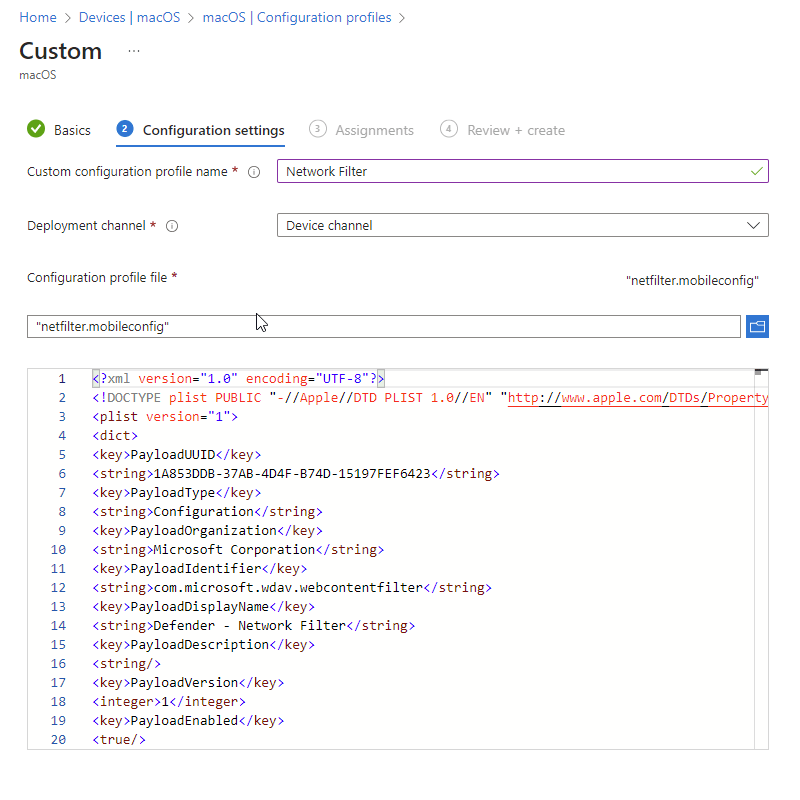This screenshot has height=800, width=800.
Task: Click info icon beside Deployment channel
Action: click(x=172, y=226)
